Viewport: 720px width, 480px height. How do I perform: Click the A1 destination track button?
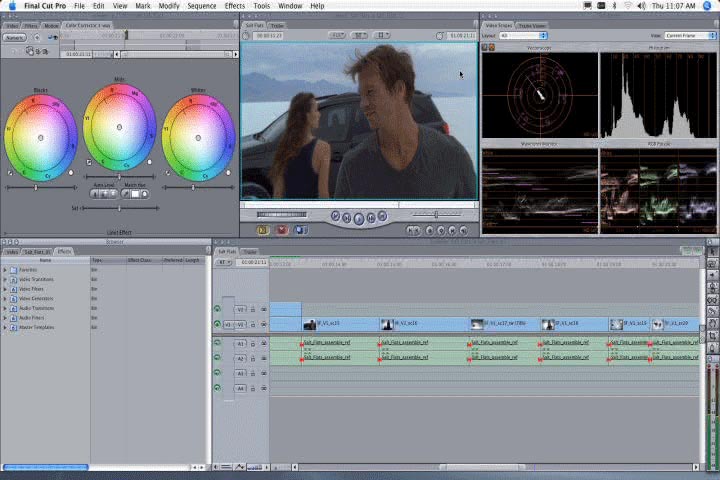click(x=240, y=344)
